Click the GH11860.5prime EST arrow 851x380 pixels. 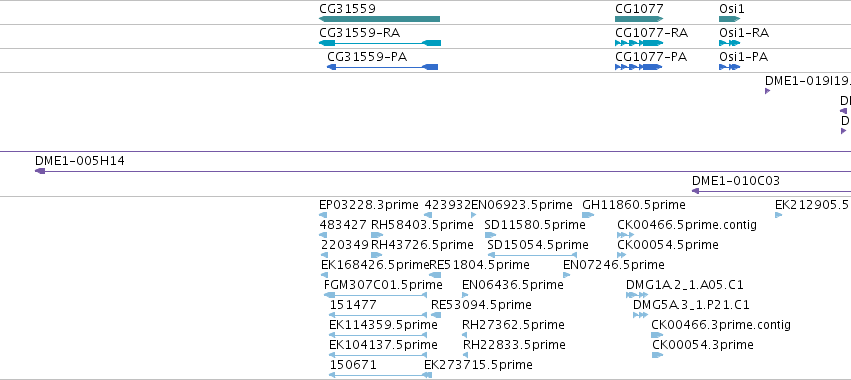point(588,215)
